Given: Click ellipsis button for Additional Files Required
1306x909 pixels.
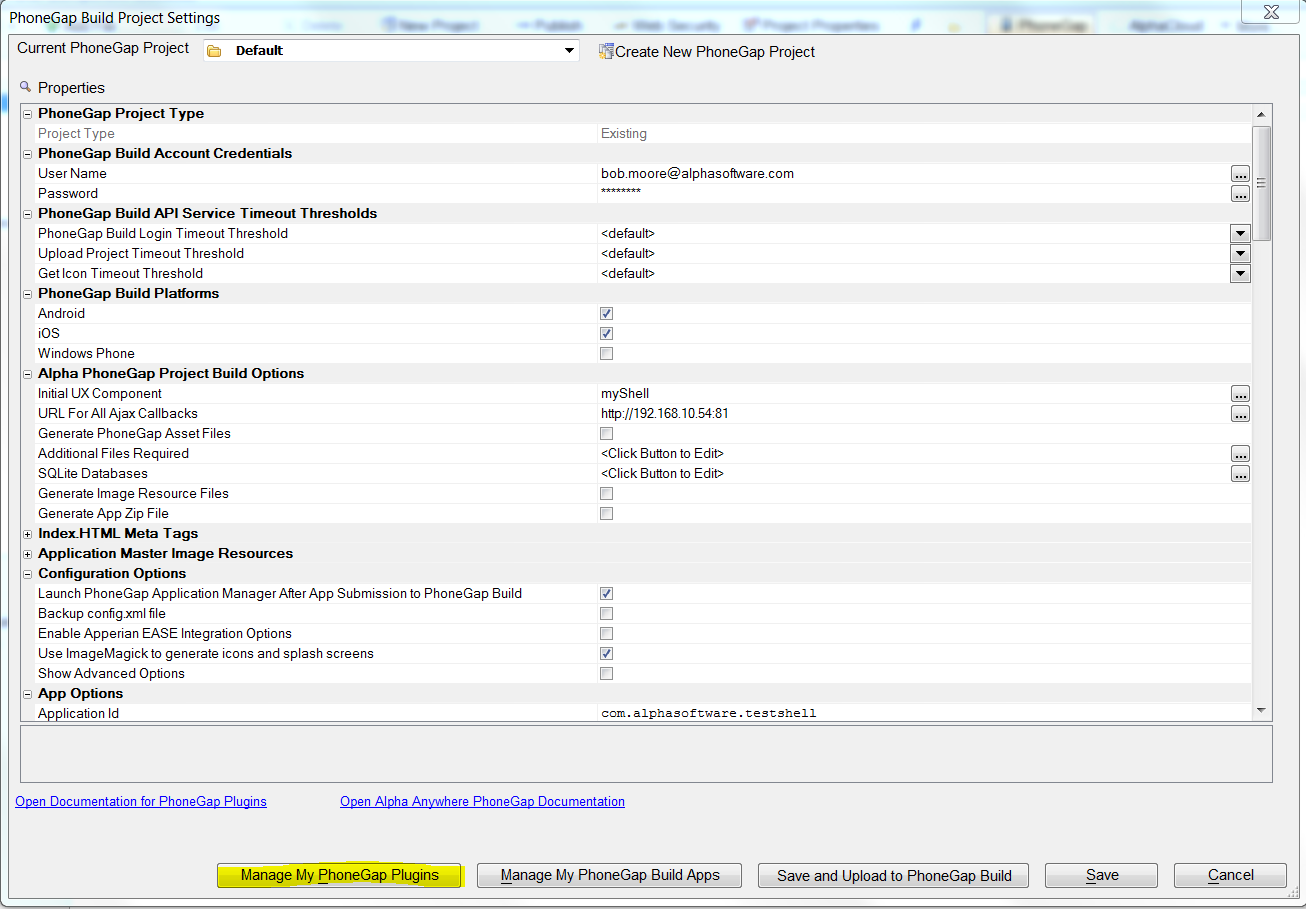Looking at the screenshot, I should tap(1240, 454).
